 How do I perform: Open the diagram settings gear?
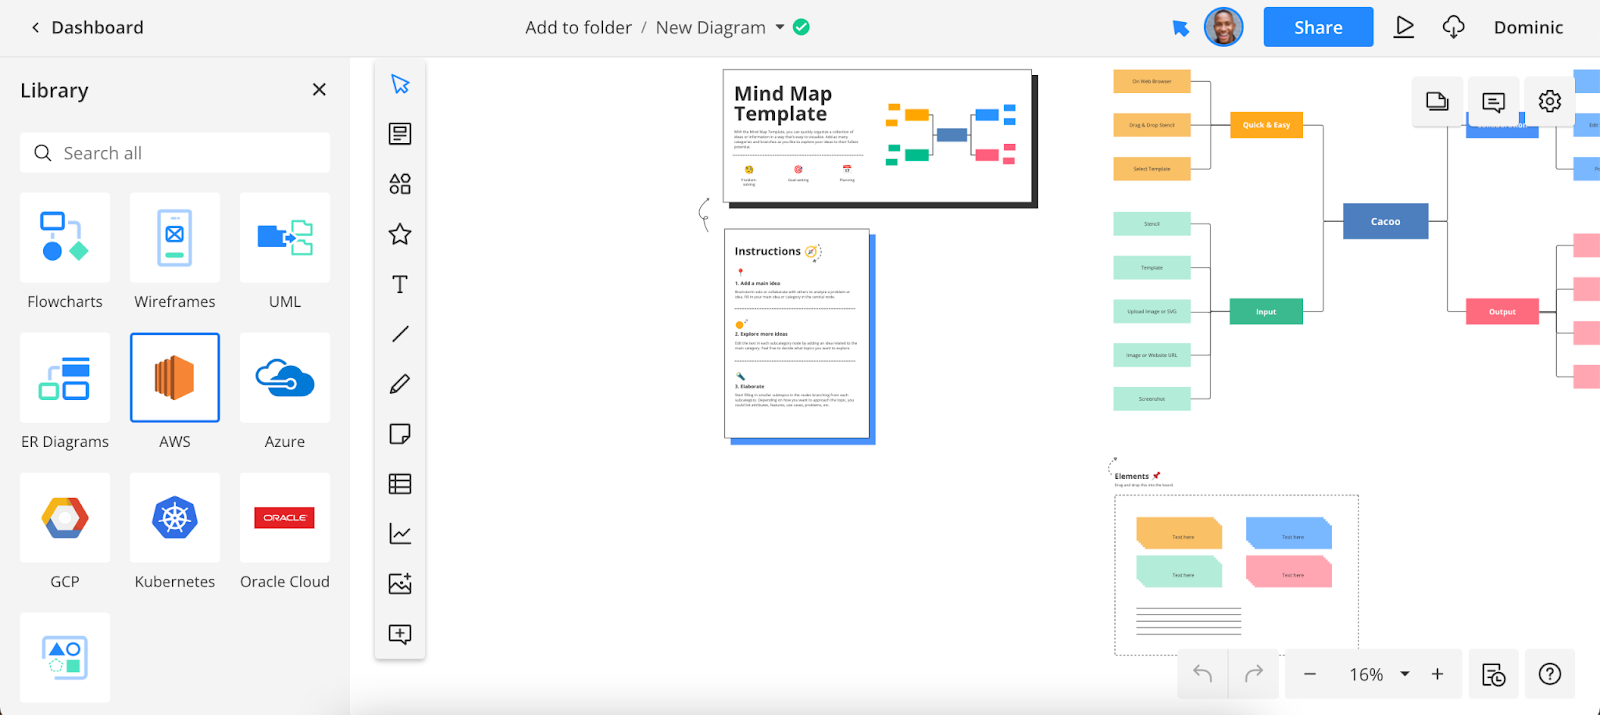coord(1549,101)
